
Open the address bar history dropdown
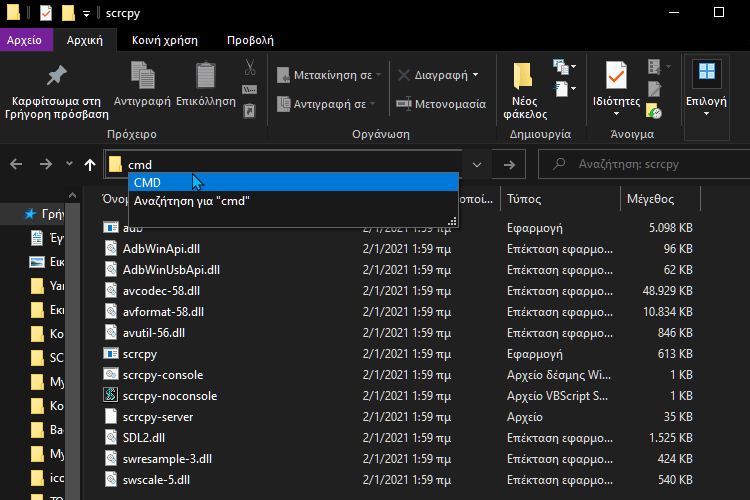477,165
